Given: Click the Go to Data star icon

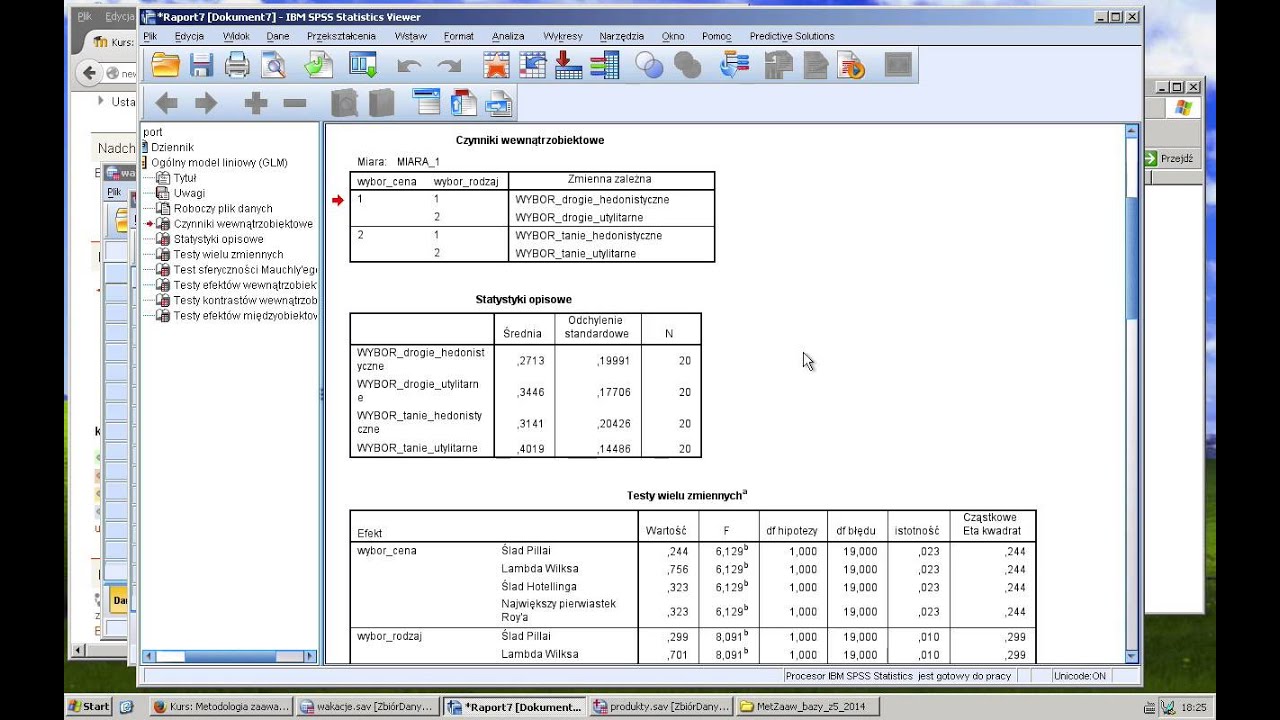Looking at the screenshot, I should 496,66.
